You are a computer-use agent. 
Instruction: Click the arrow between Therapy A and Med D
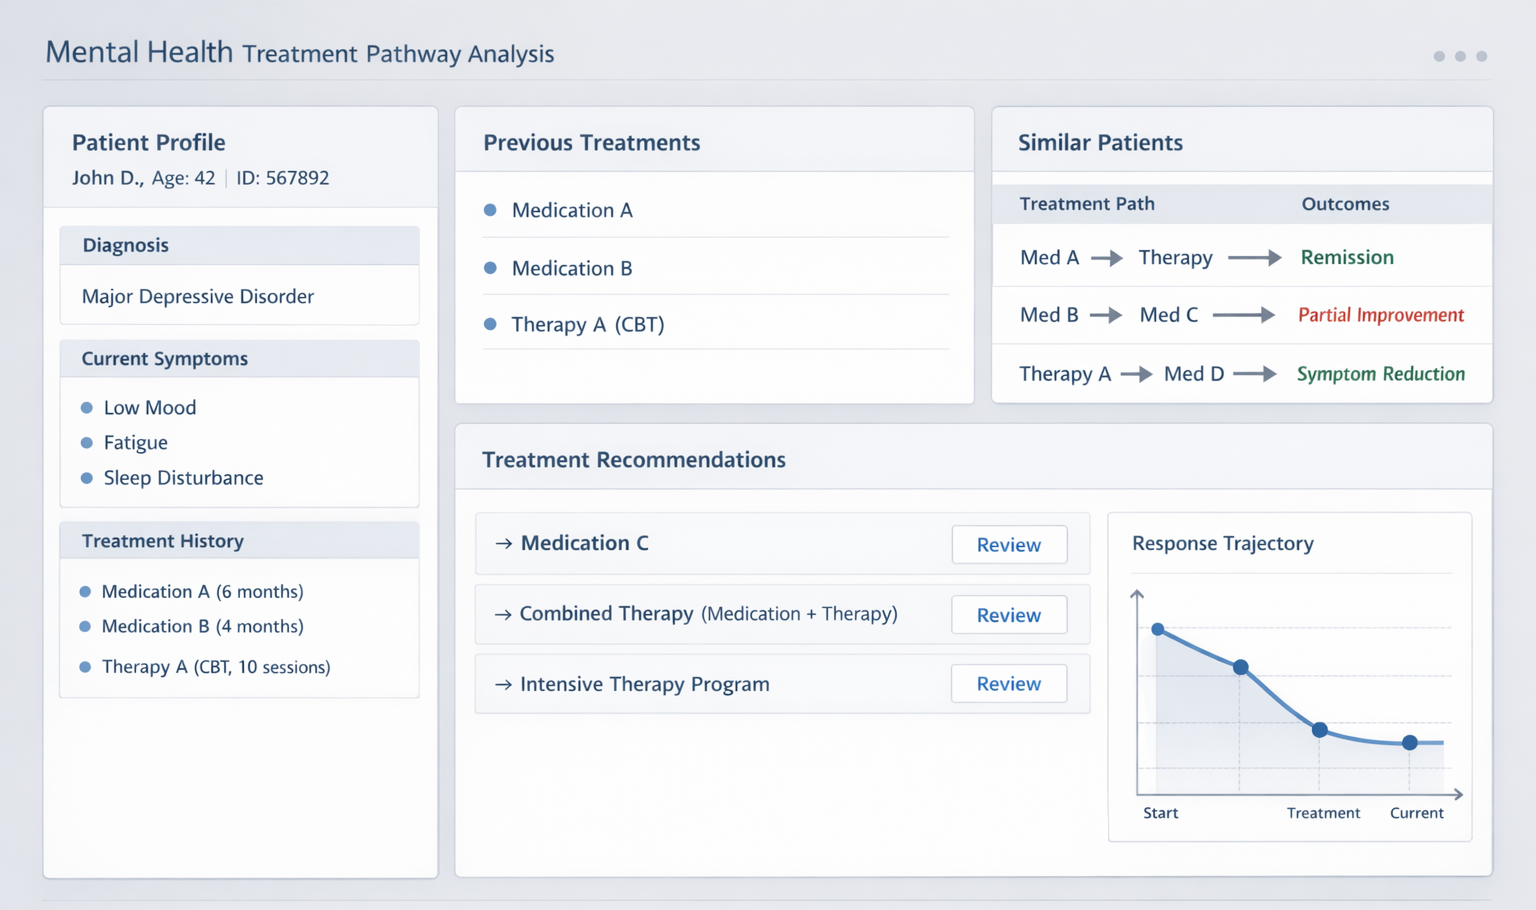tap(1138, 374)
